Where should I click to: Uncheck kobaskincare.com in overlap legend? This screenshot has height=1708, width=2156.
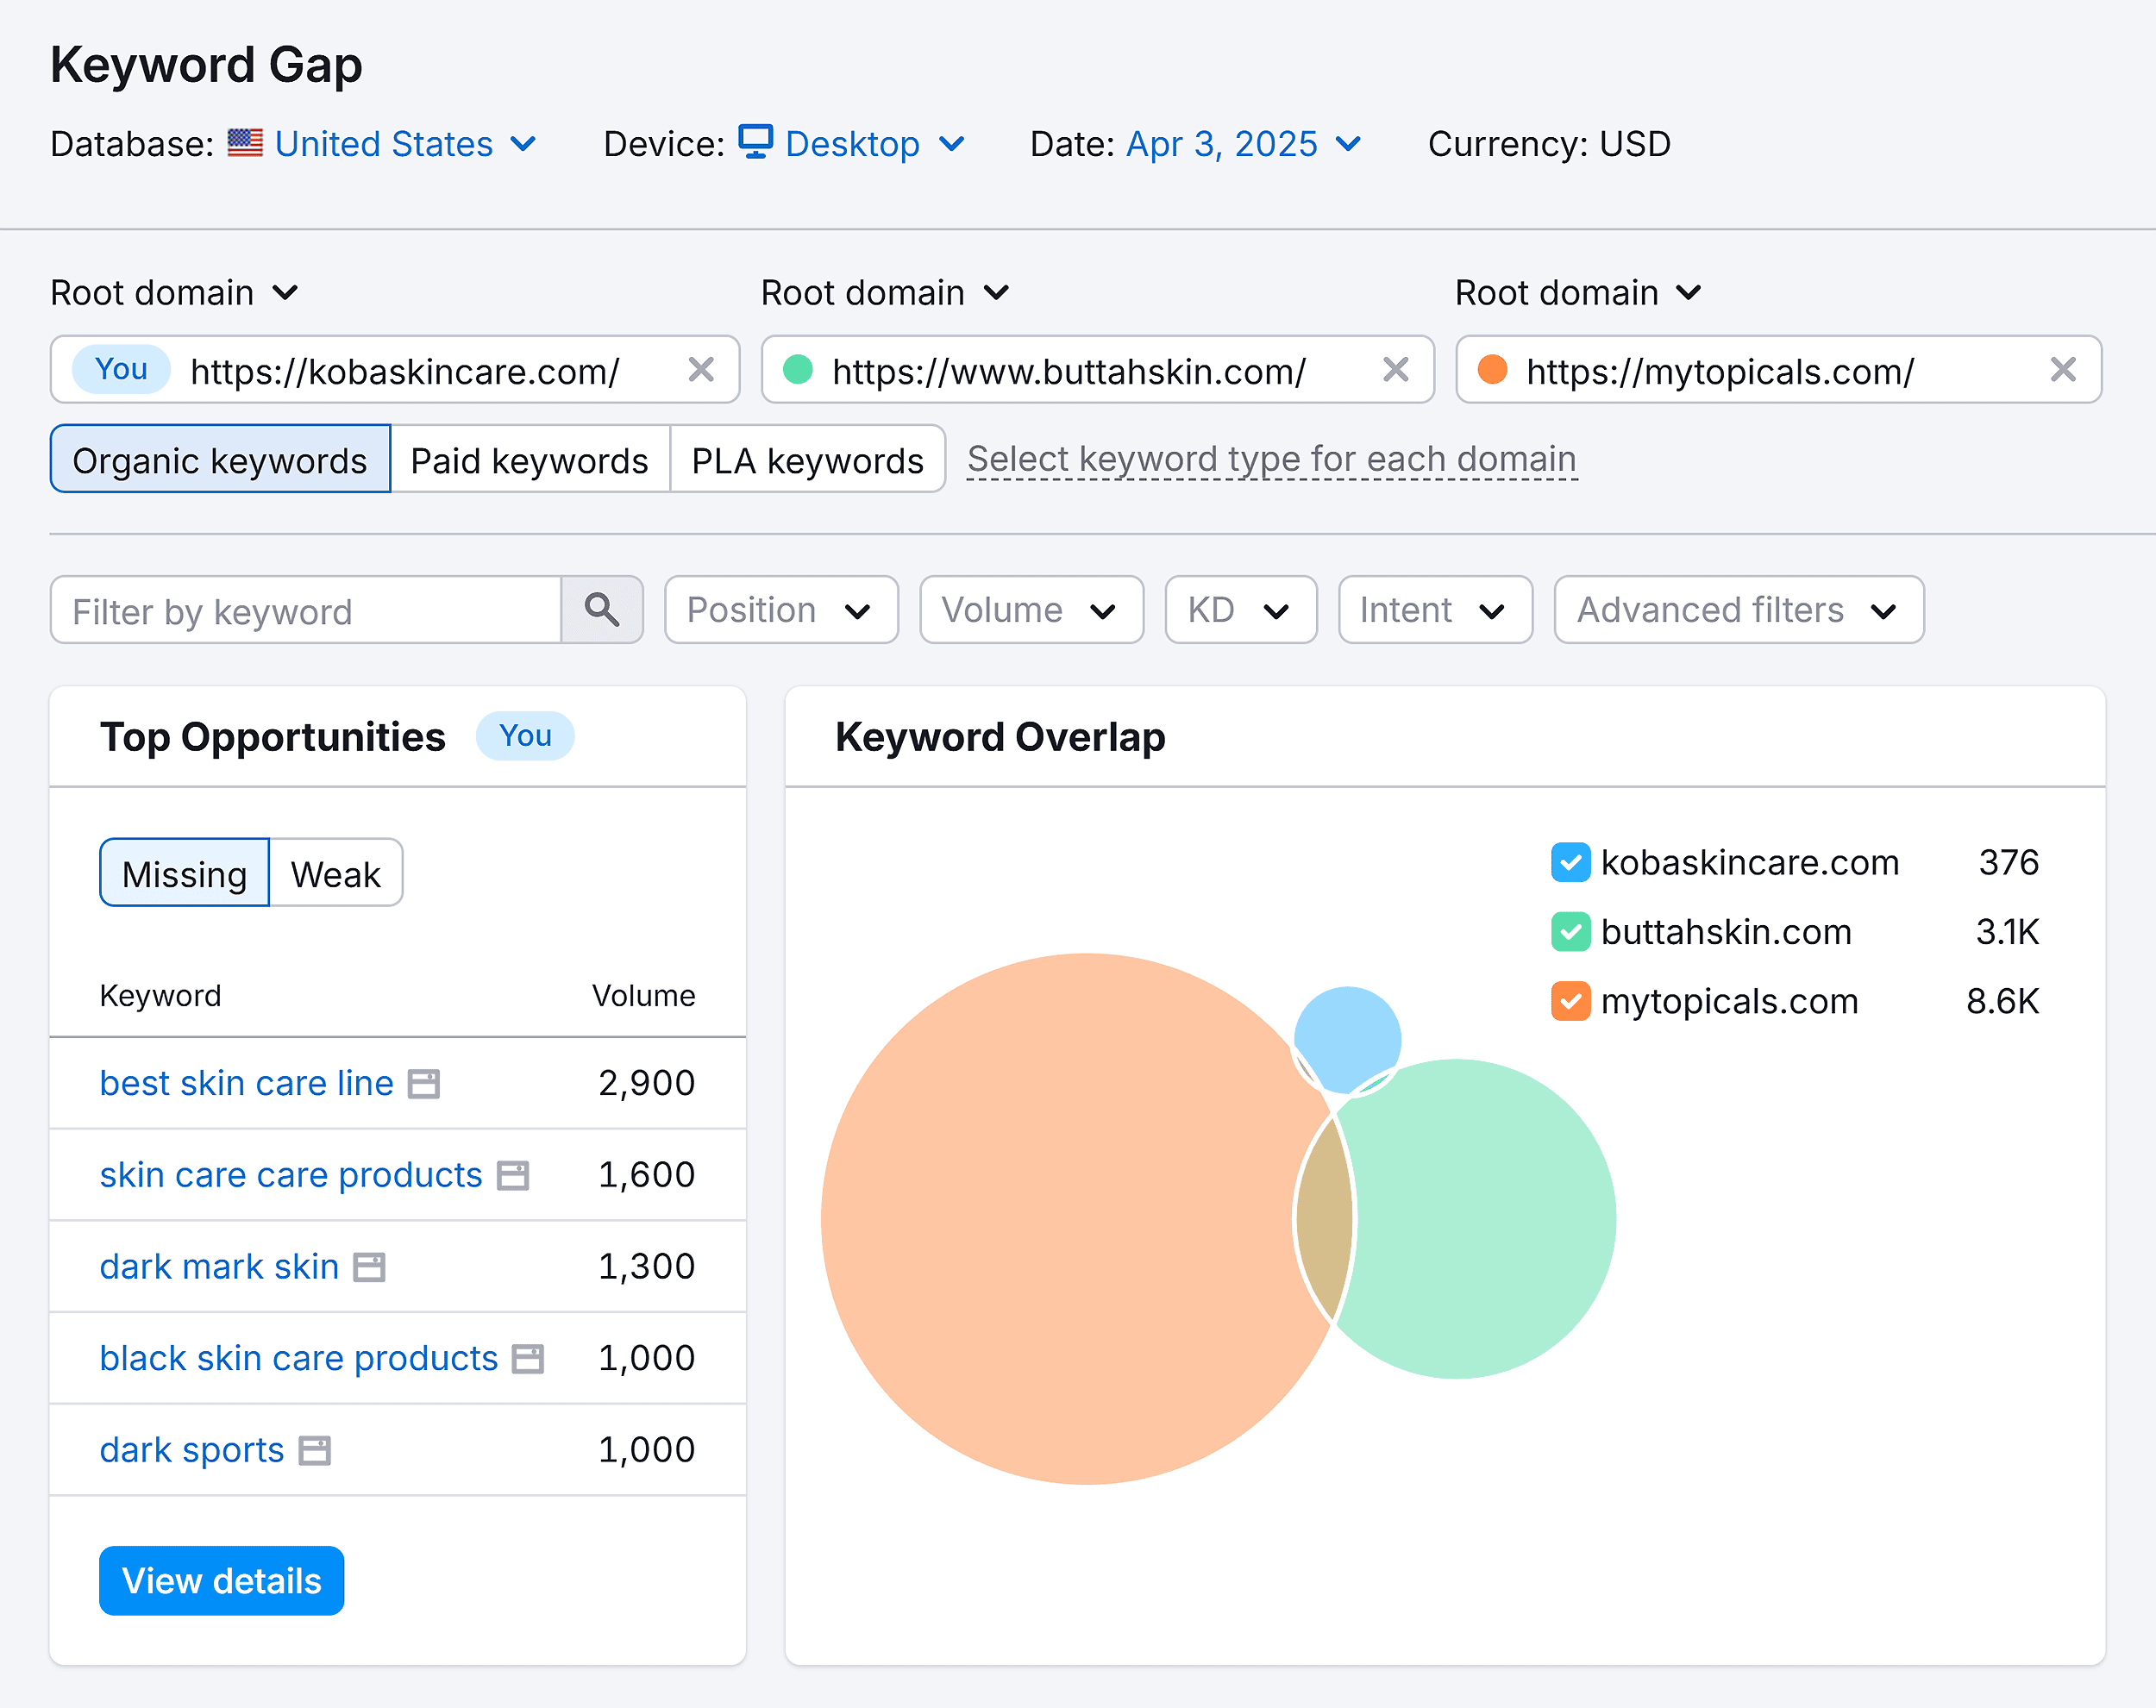(1570, 862)
